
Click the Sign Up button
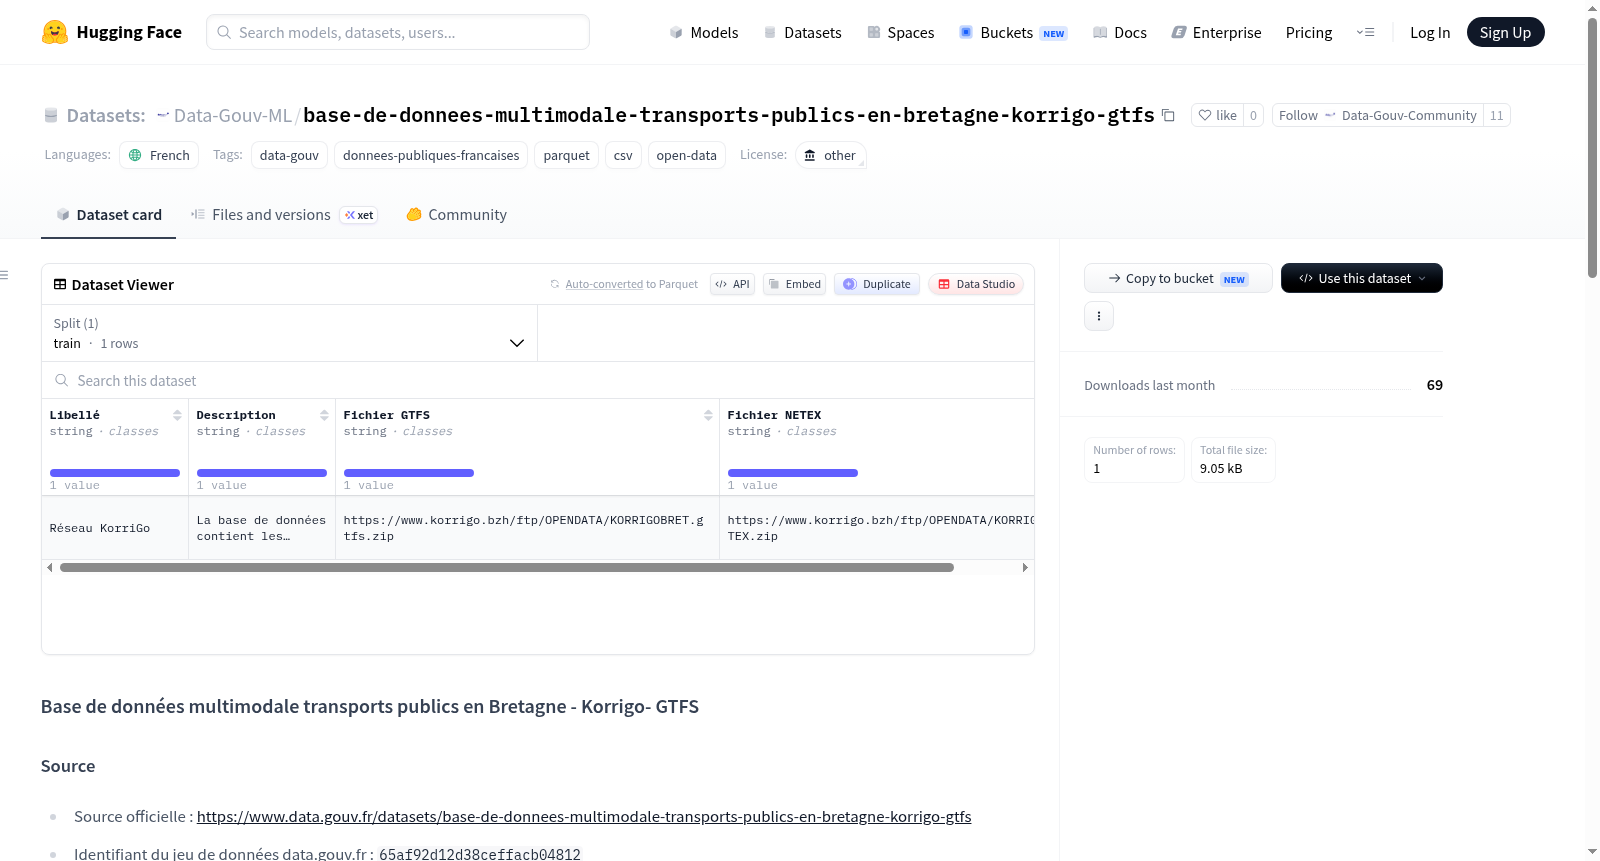(x=1505, y=32)
